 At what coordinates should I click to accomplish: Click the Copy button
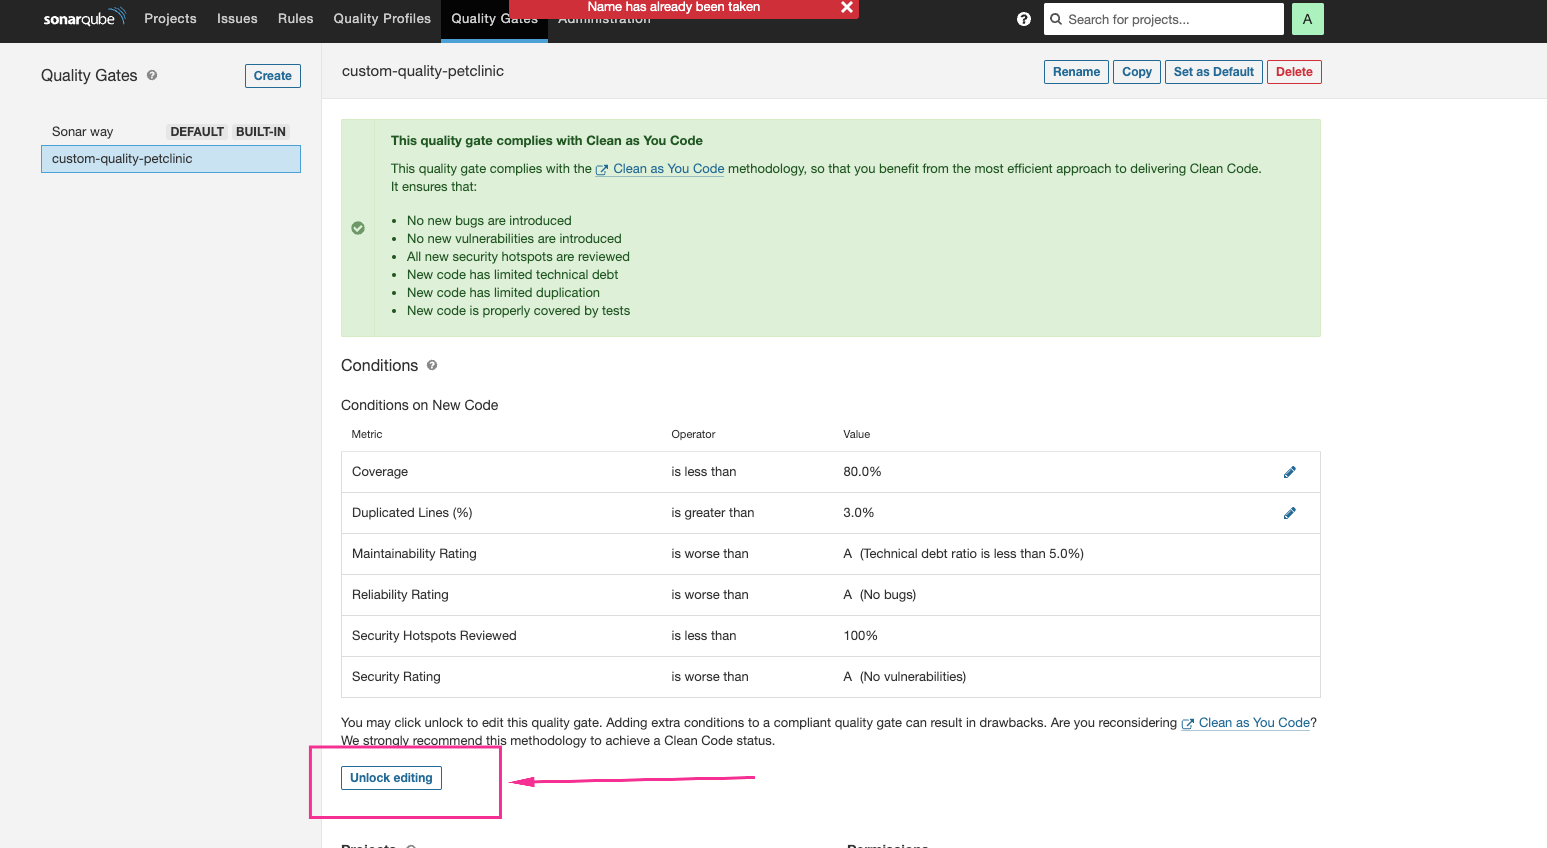pos(1136,72)
